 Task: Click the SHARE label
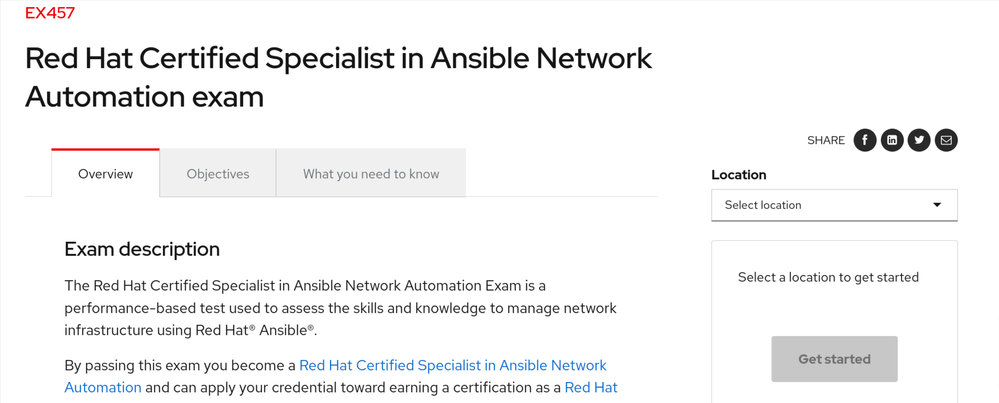(826, 141)
